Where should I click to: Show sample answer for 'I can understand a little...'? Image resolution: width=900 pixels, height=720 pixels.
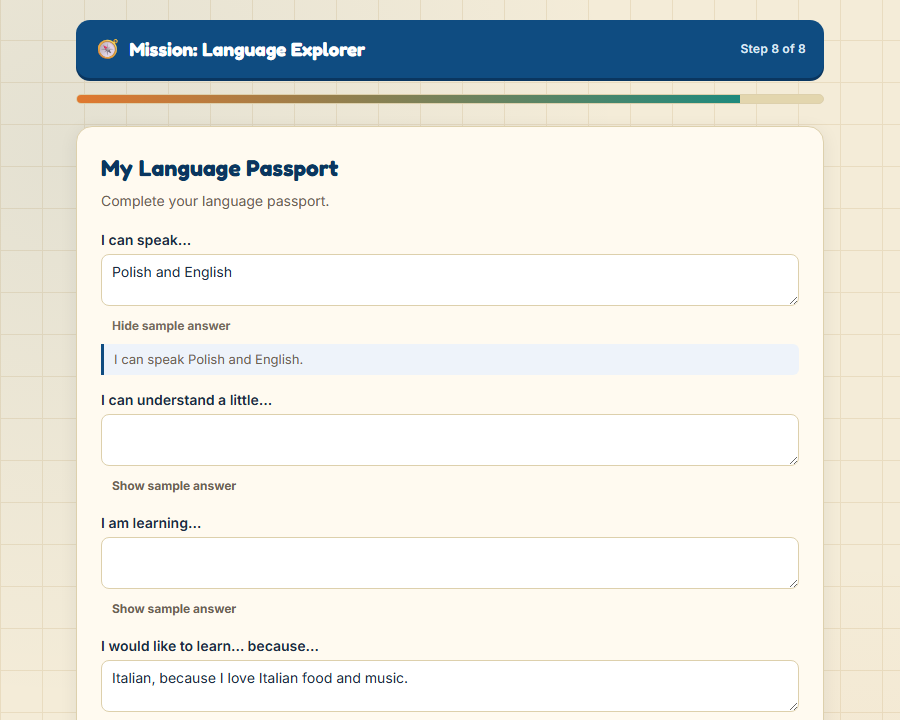pos(174,486)
